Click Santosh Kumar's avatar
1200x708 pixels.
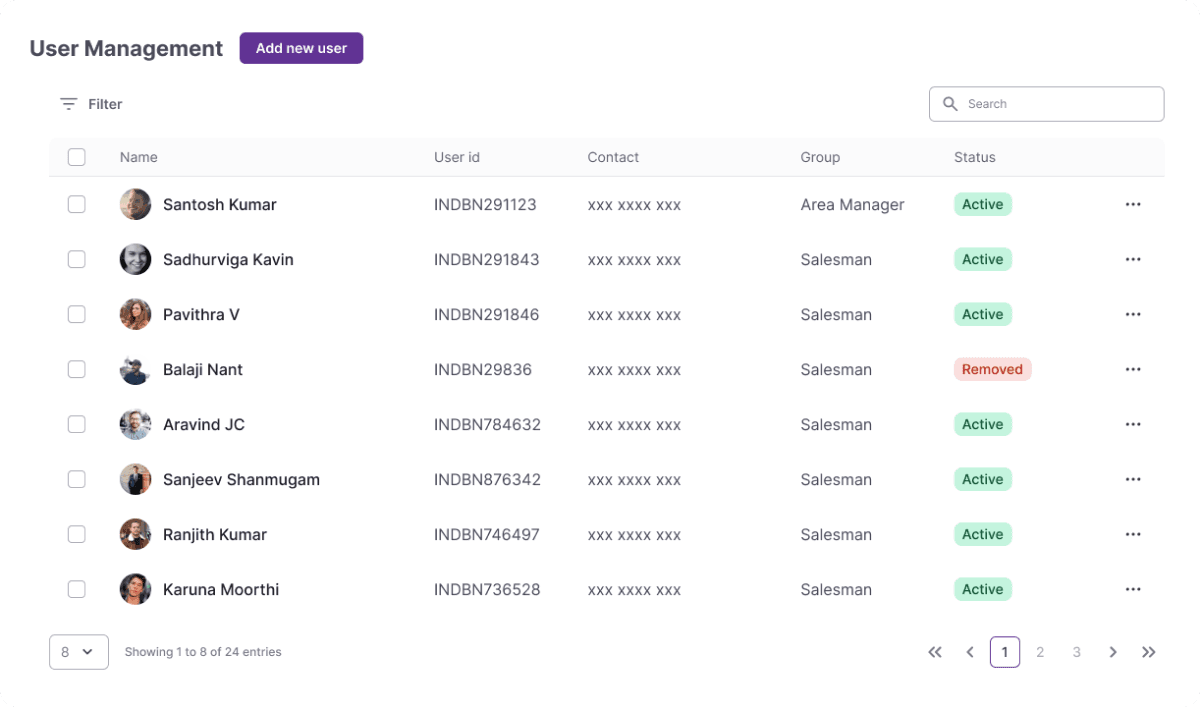coord(135,204)
